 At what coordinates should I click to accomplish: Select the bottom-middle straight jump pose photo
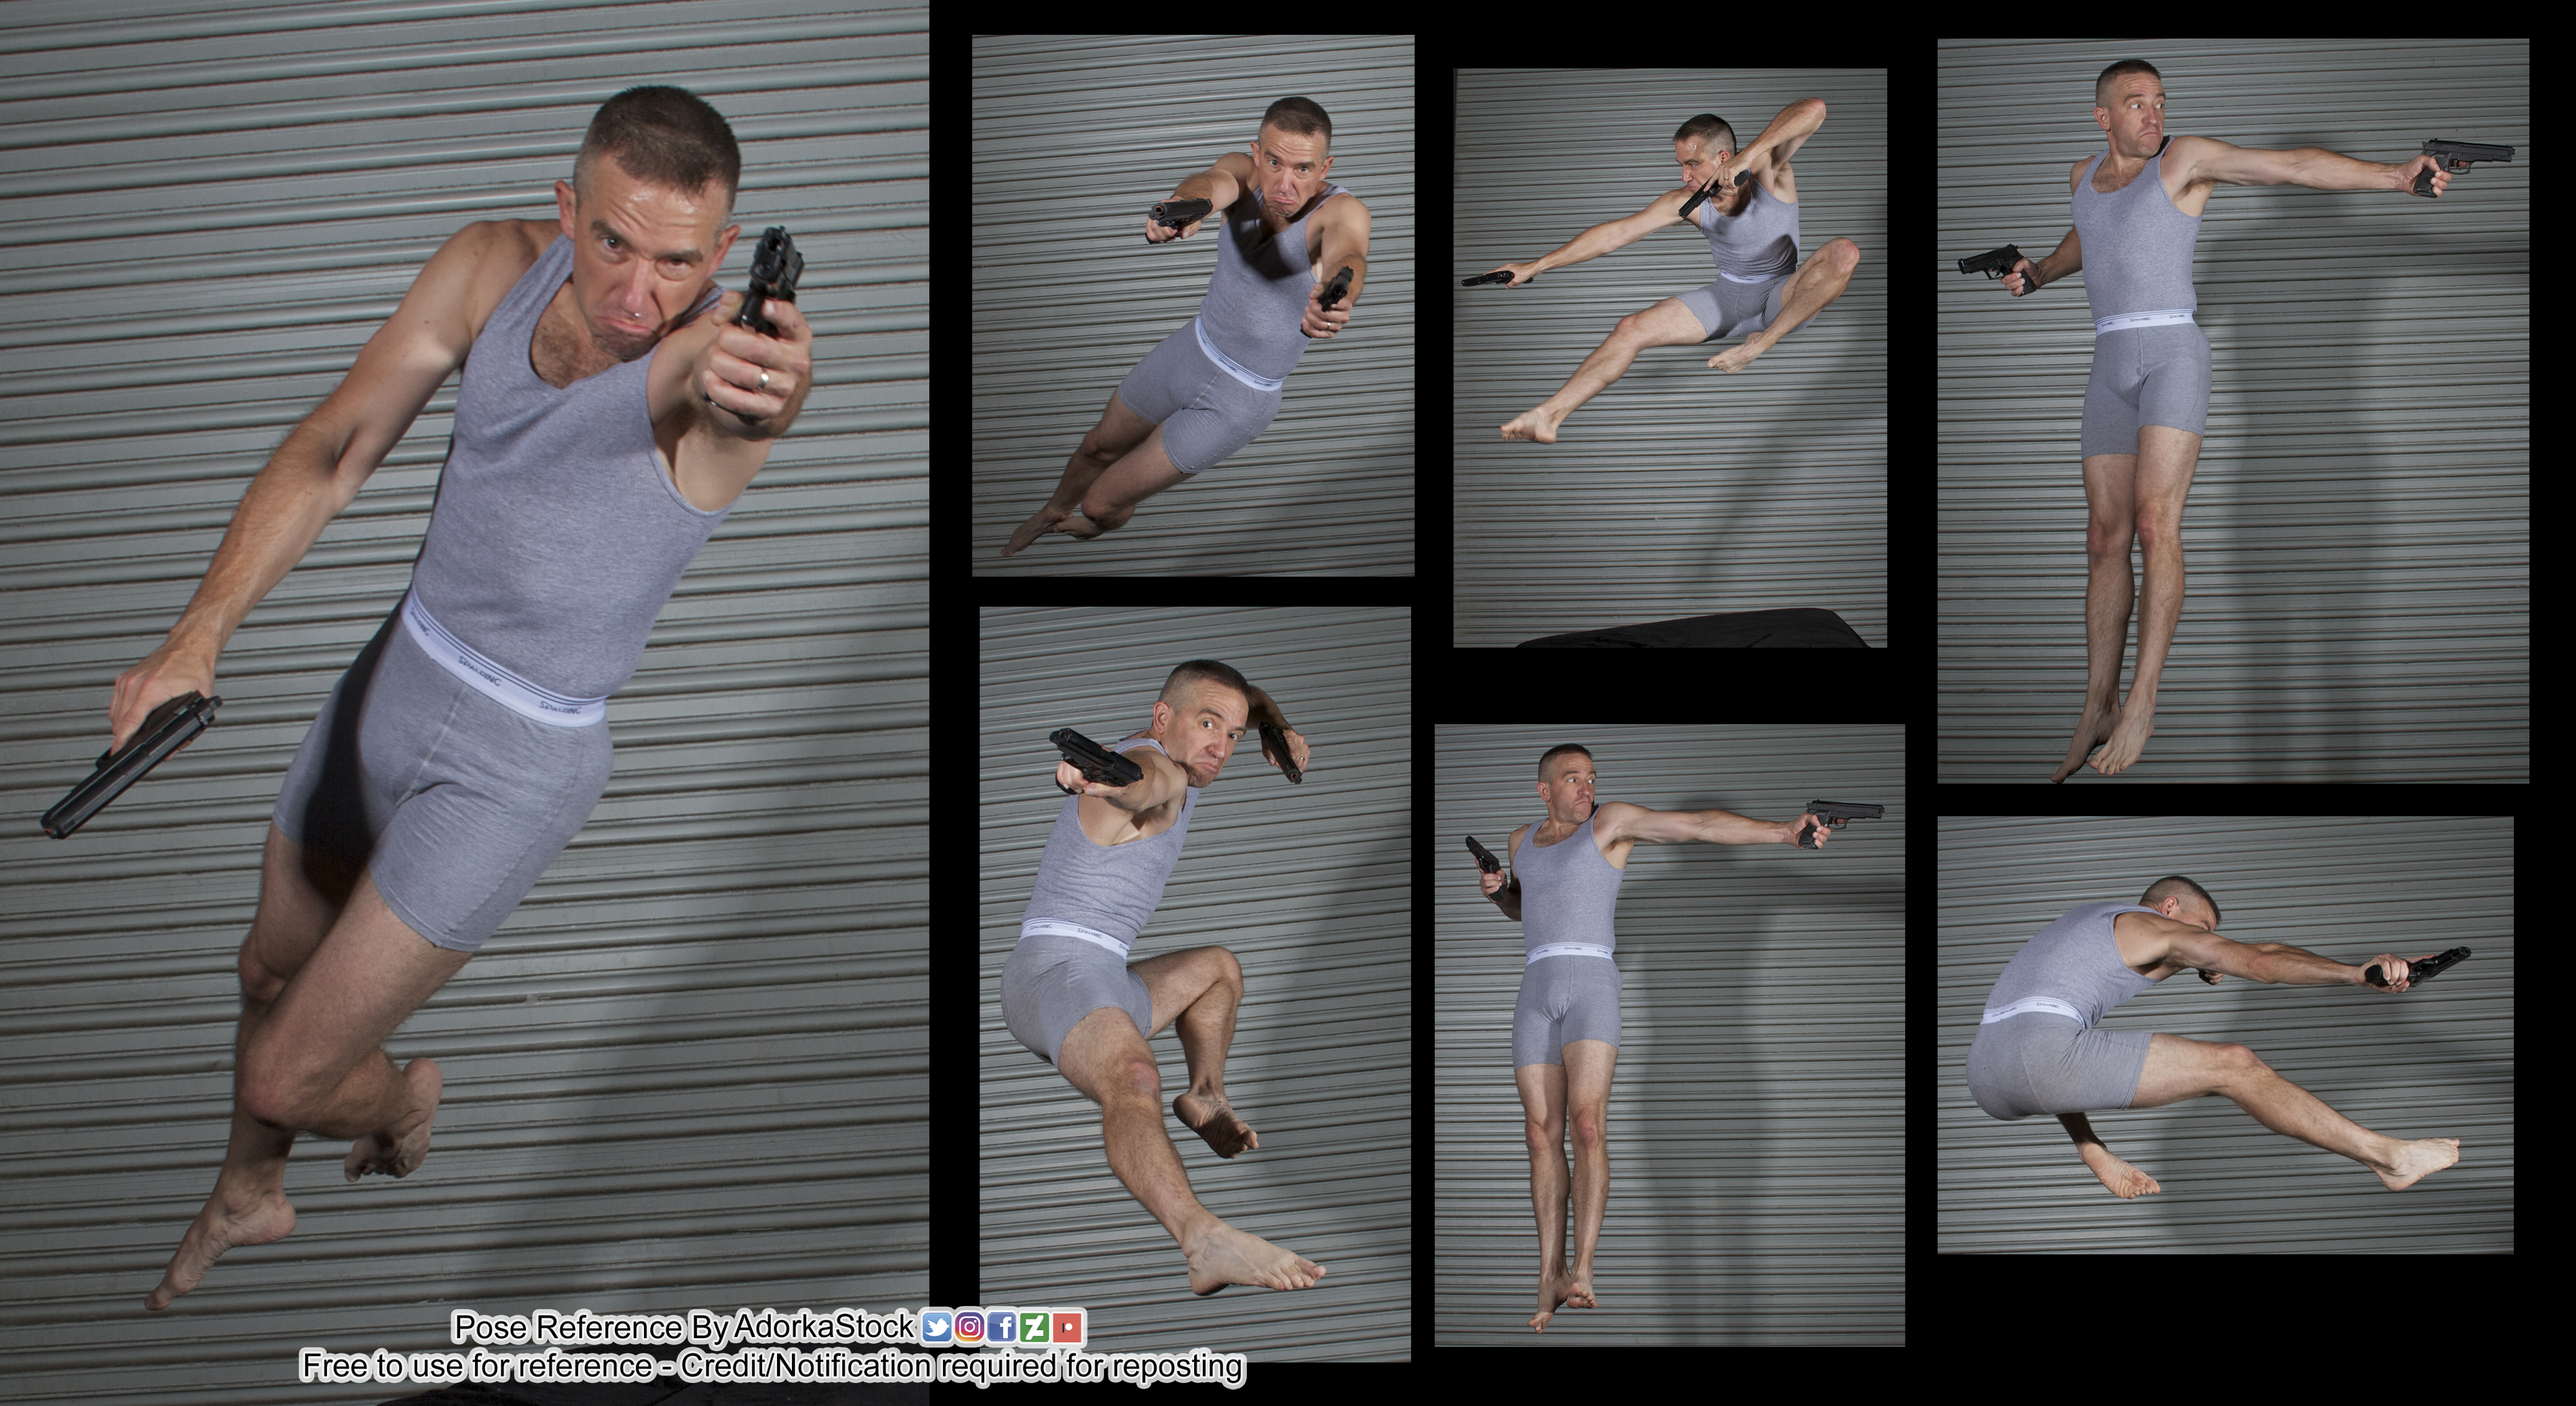pos(1669,1035)
